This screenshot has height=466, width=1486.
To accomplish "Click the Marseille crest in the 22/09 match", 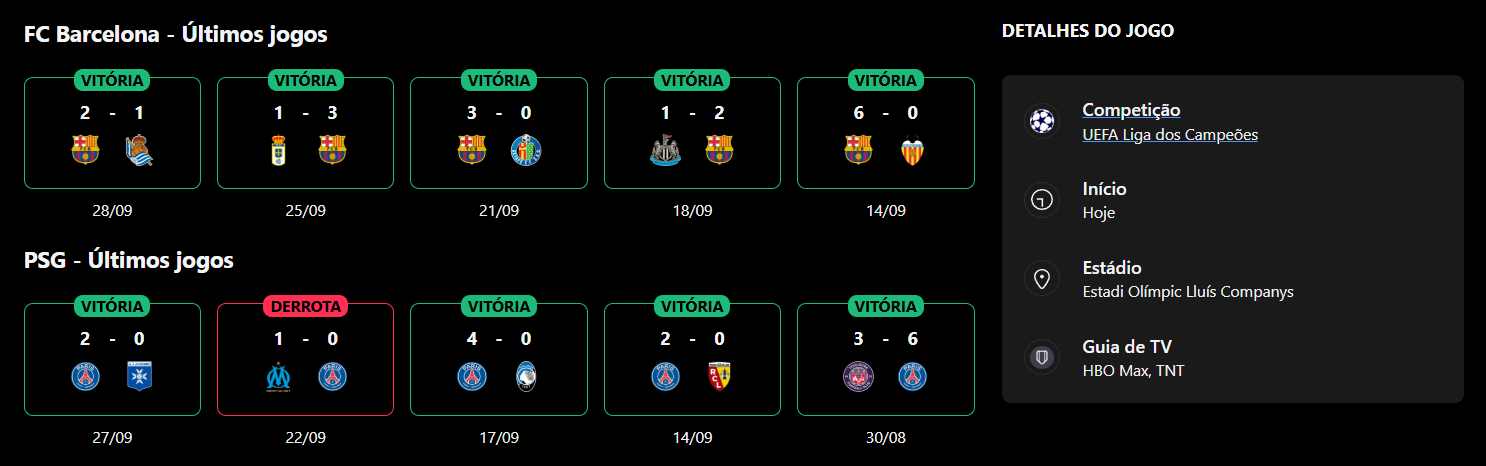I will point(279,376).
